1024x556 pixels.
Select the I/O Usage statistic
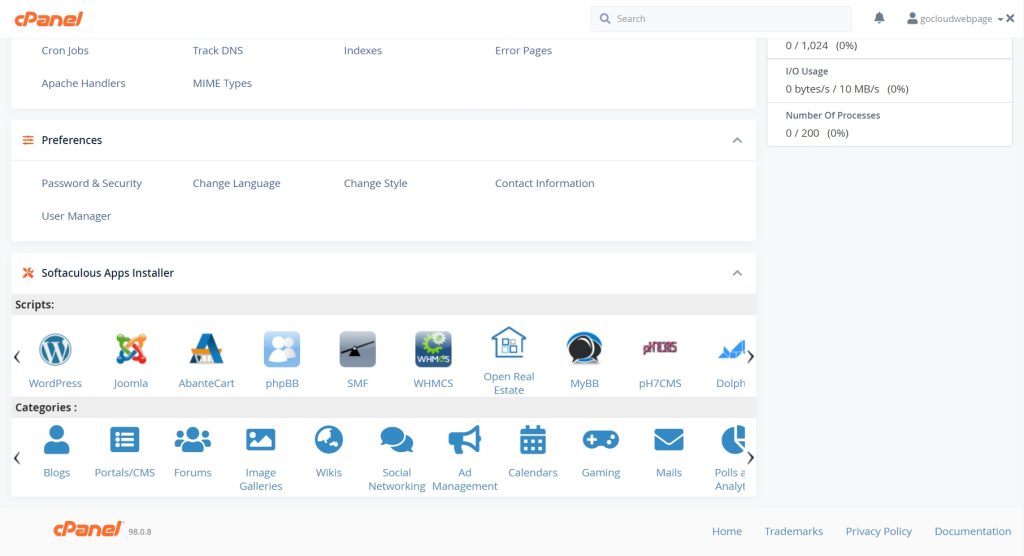[x=889, y=80]
